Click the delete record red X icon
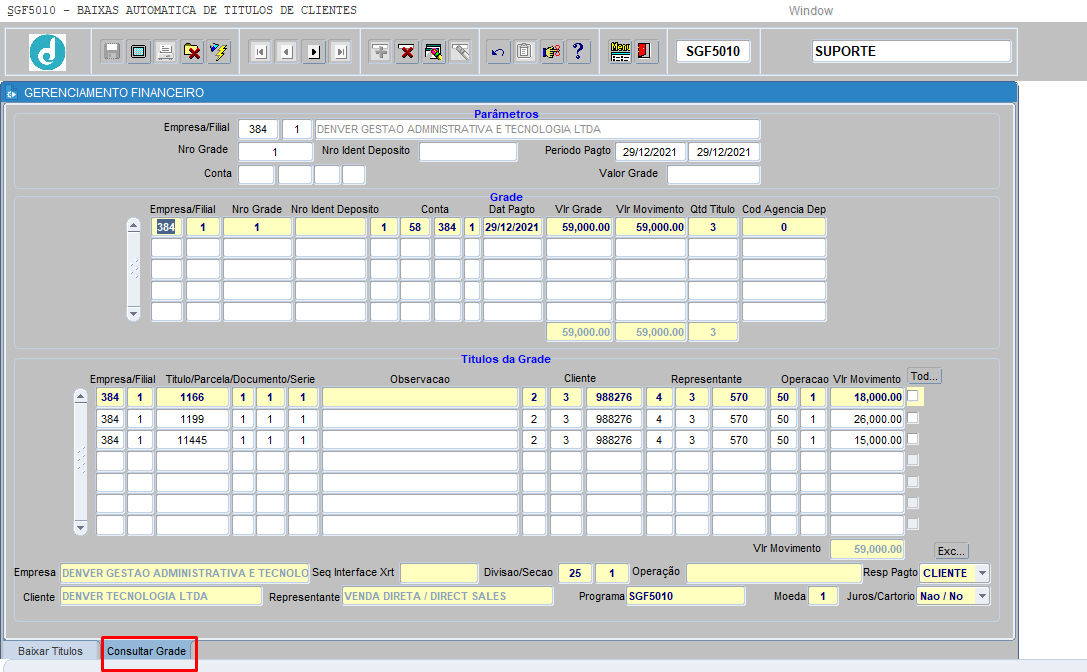Viewport: 1087px width, 672px height. point(407,52)
